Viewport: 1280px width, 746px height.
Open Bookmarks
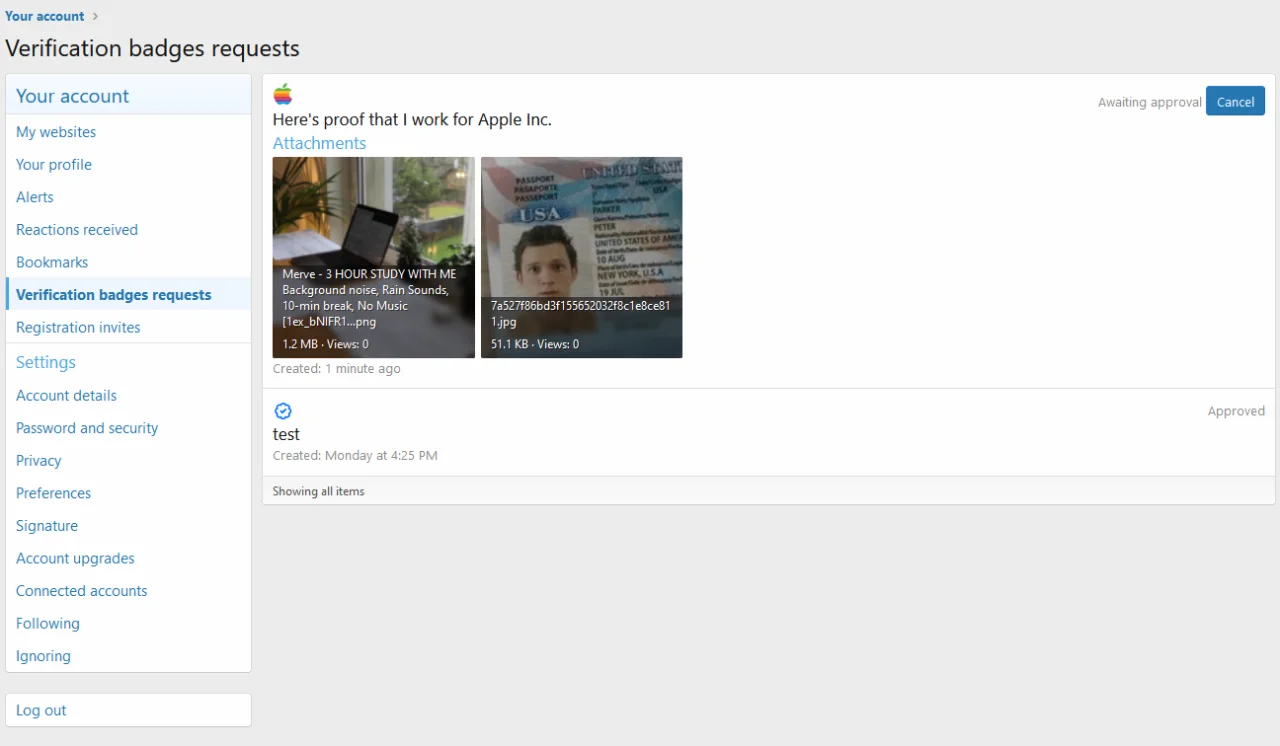52,262
